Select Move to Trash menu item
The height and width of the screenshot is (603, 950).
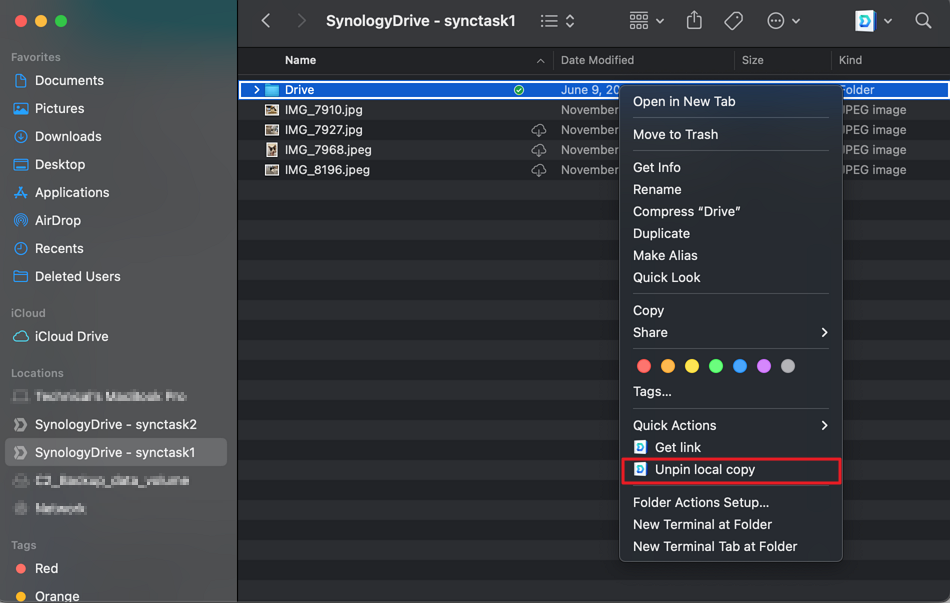[x=675, y=134]
